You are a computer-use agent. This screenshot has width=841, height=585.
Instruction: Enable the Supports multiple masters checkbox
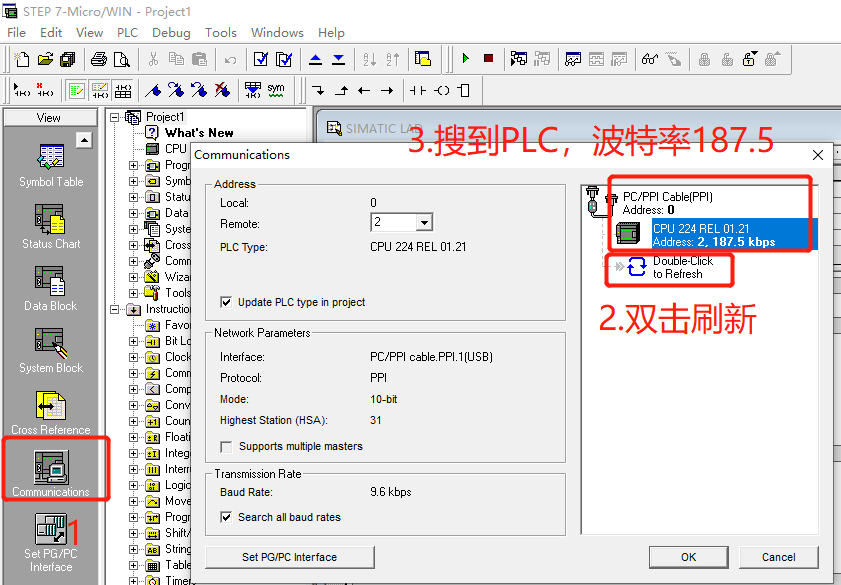(x=226, y=447)
